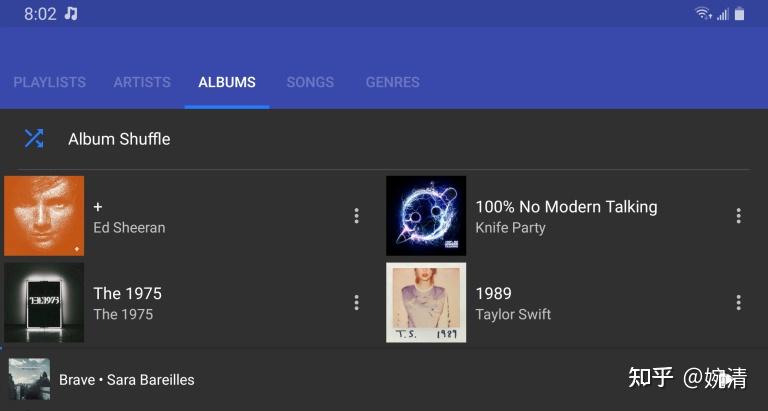
Task: Open The 1975 album cover
Action: click(x=44, y=302)
